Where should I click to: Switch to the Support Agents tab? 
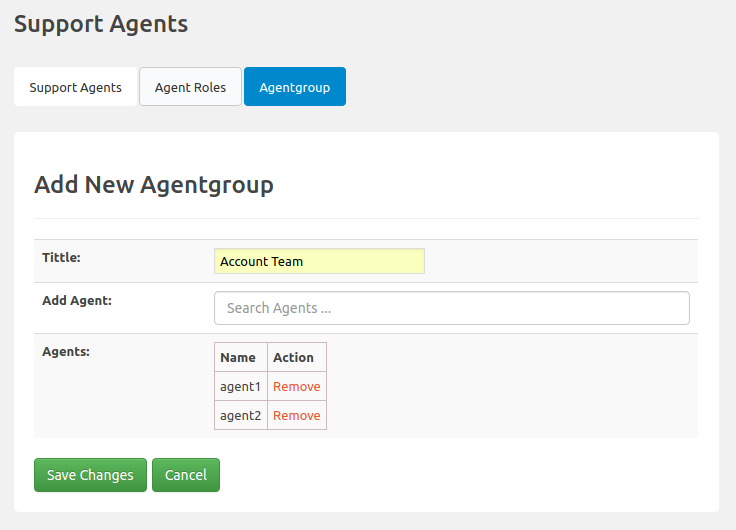75,87
